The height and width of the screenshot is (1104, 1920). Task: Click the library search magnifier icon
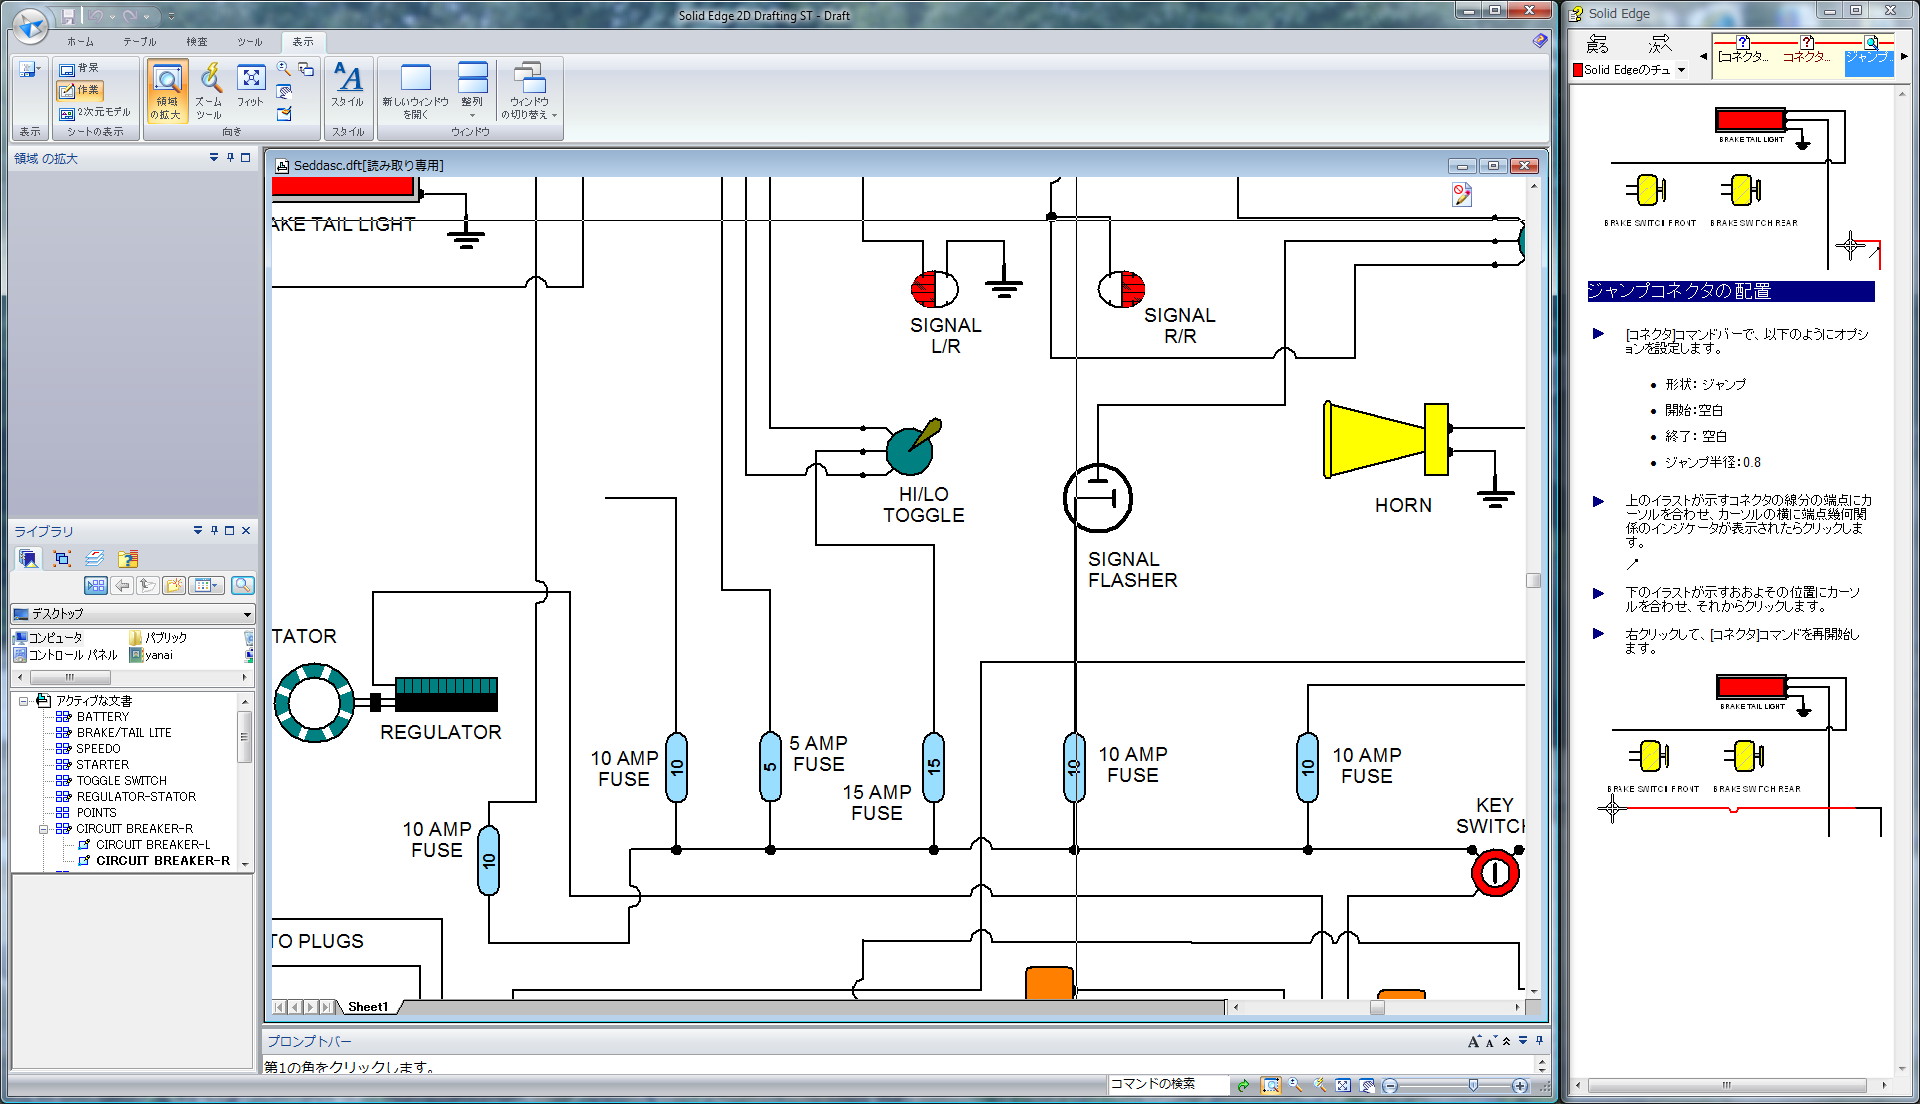pos(242,585)
